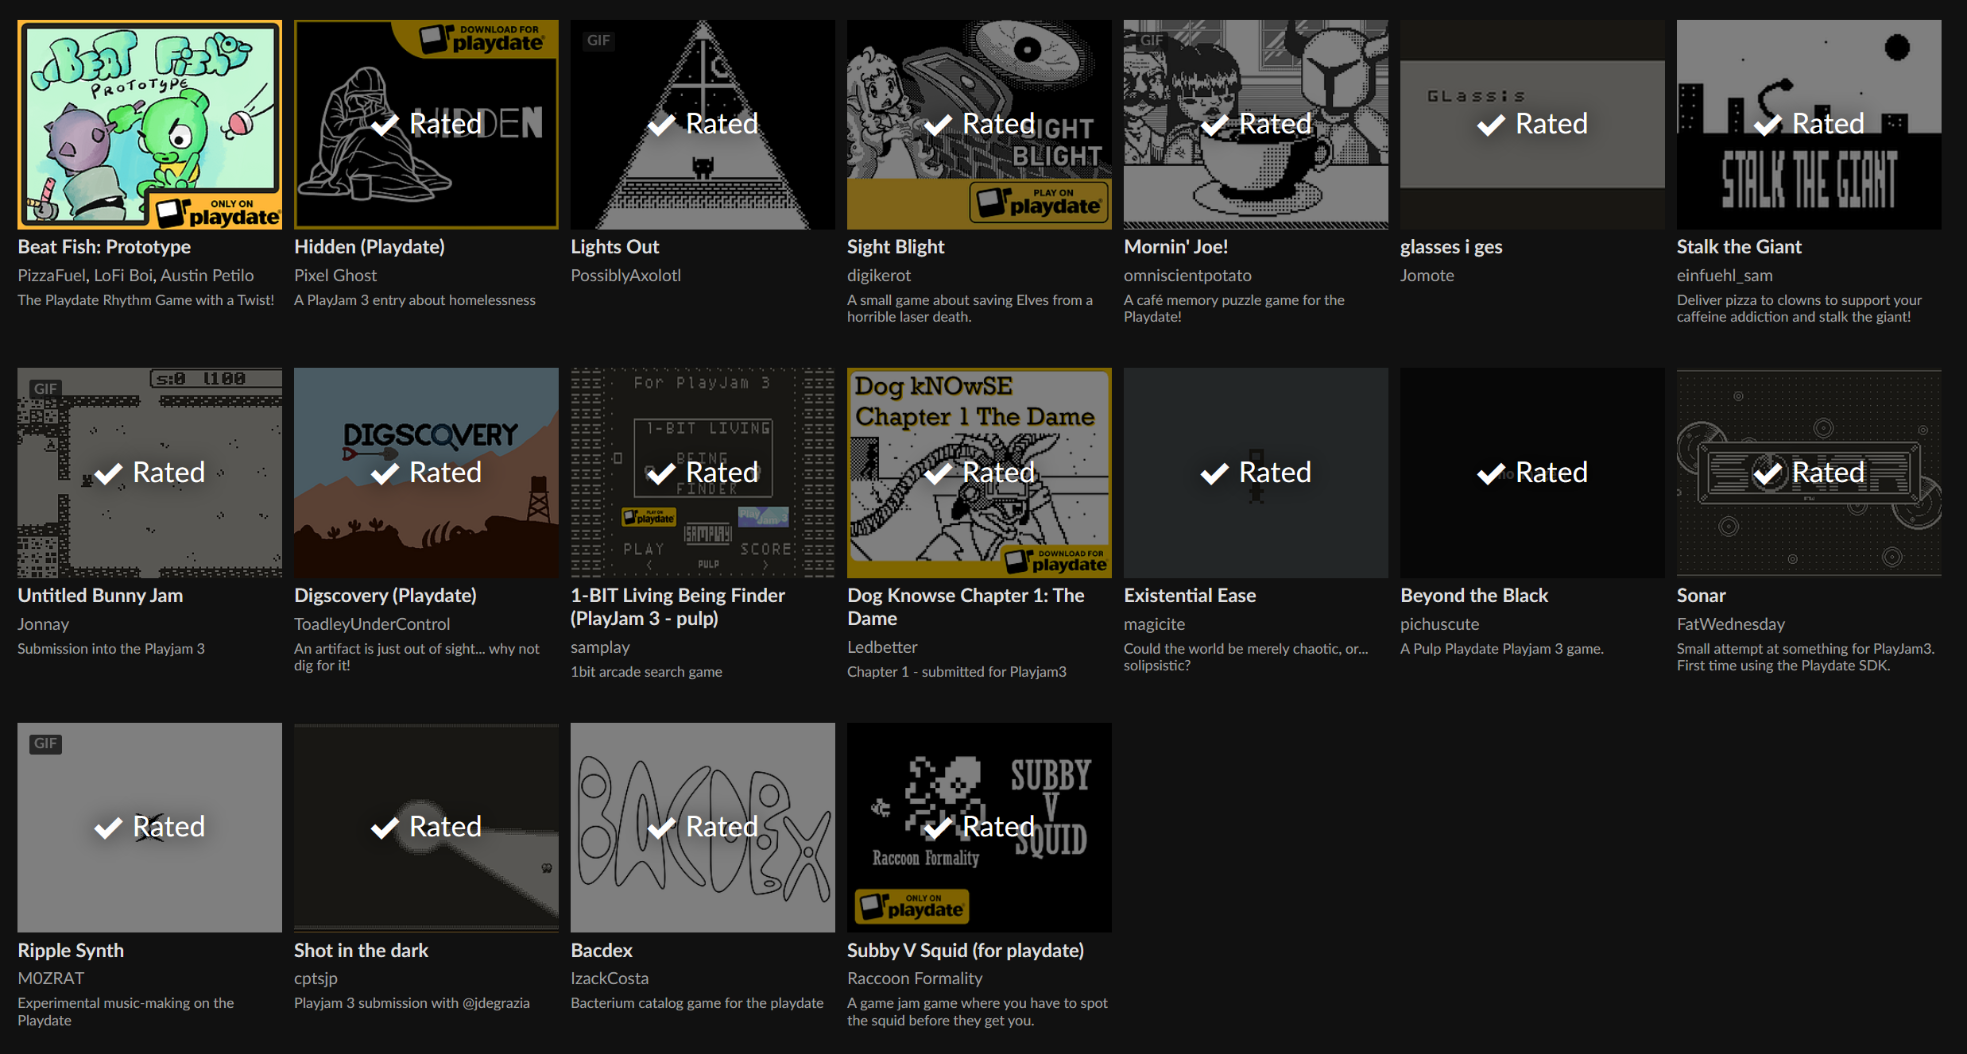This screenshot has width=1967, height=1054.
Task: Click the Rated checkmark on Existential Ease
Action: pyautogui.click(x=1214, y=473)
